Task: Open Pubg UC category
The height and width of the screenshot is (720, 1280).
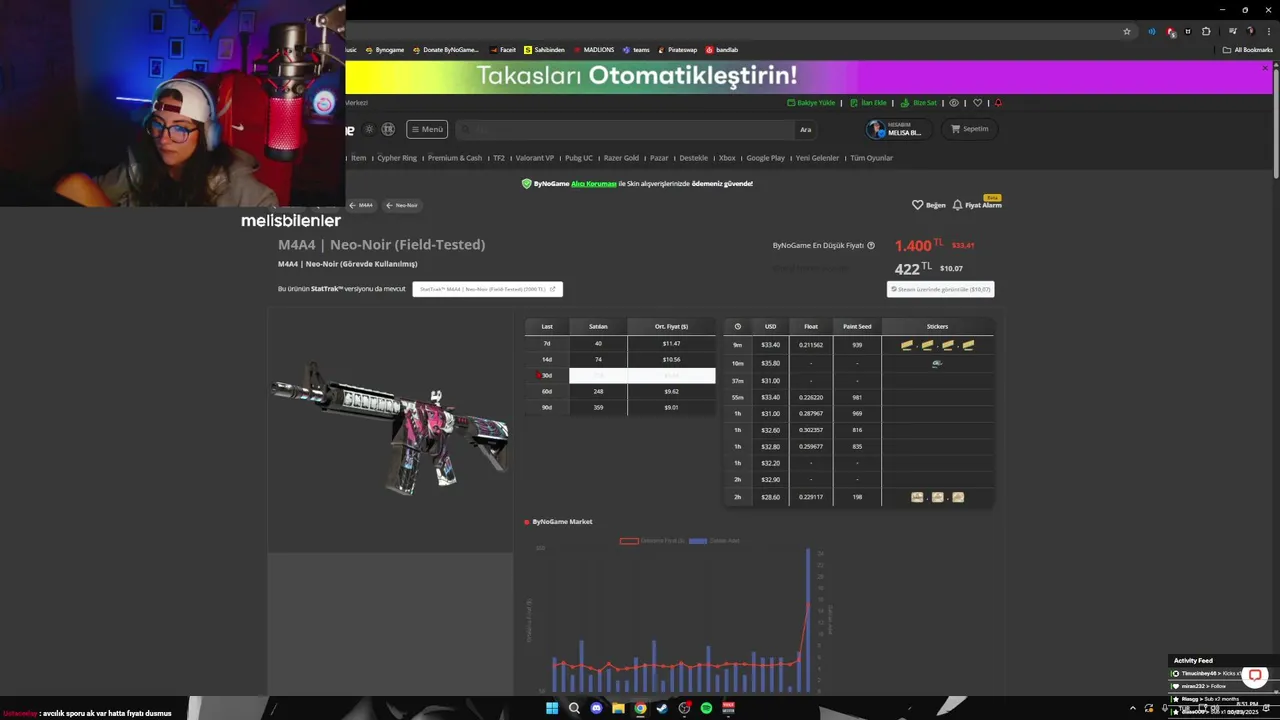Action: click(579, 158)
